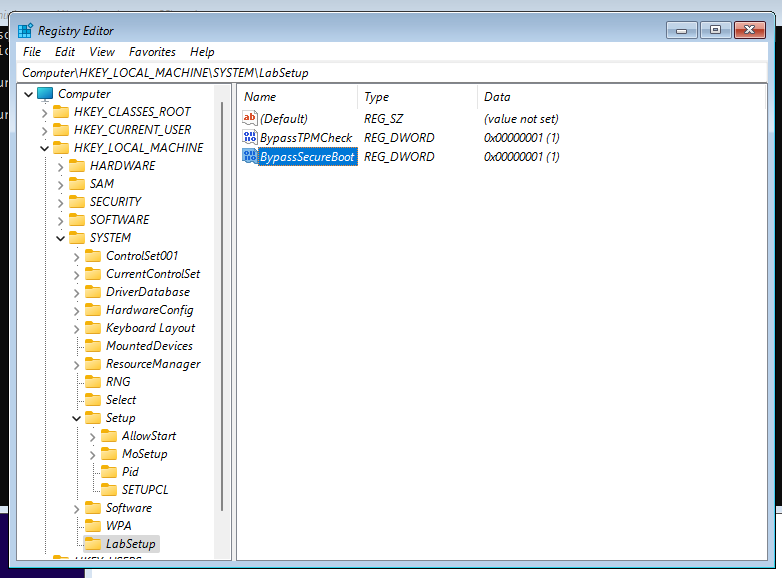Expand HKEY_CURRENT_USER hive
The height and width of the screenshot is (578, 782).
point(44,131)
